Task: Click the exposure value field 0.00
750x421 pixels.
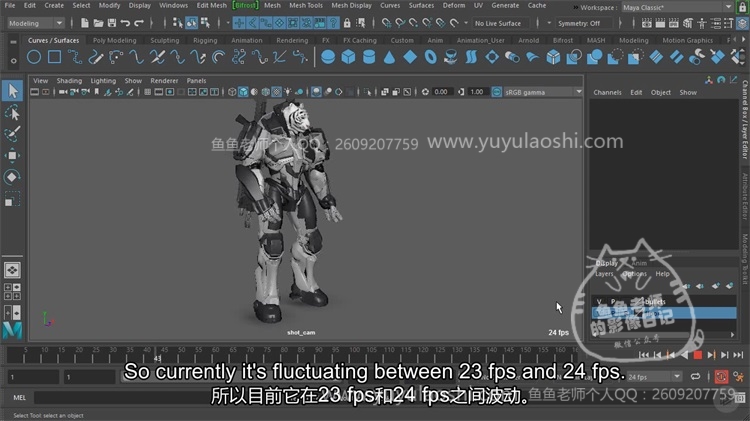Action: tap(441, 92)
